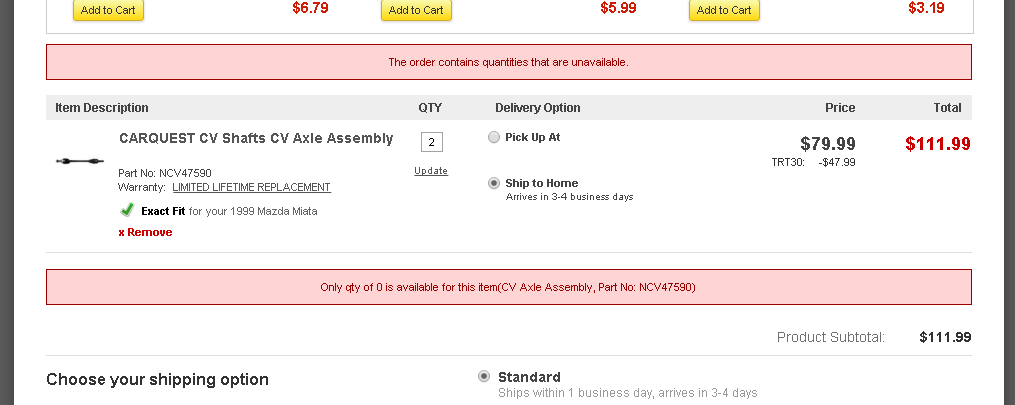The image size is (1015, 405).
Task: Click the TRT30 discount amount
Action: point(836,162)
